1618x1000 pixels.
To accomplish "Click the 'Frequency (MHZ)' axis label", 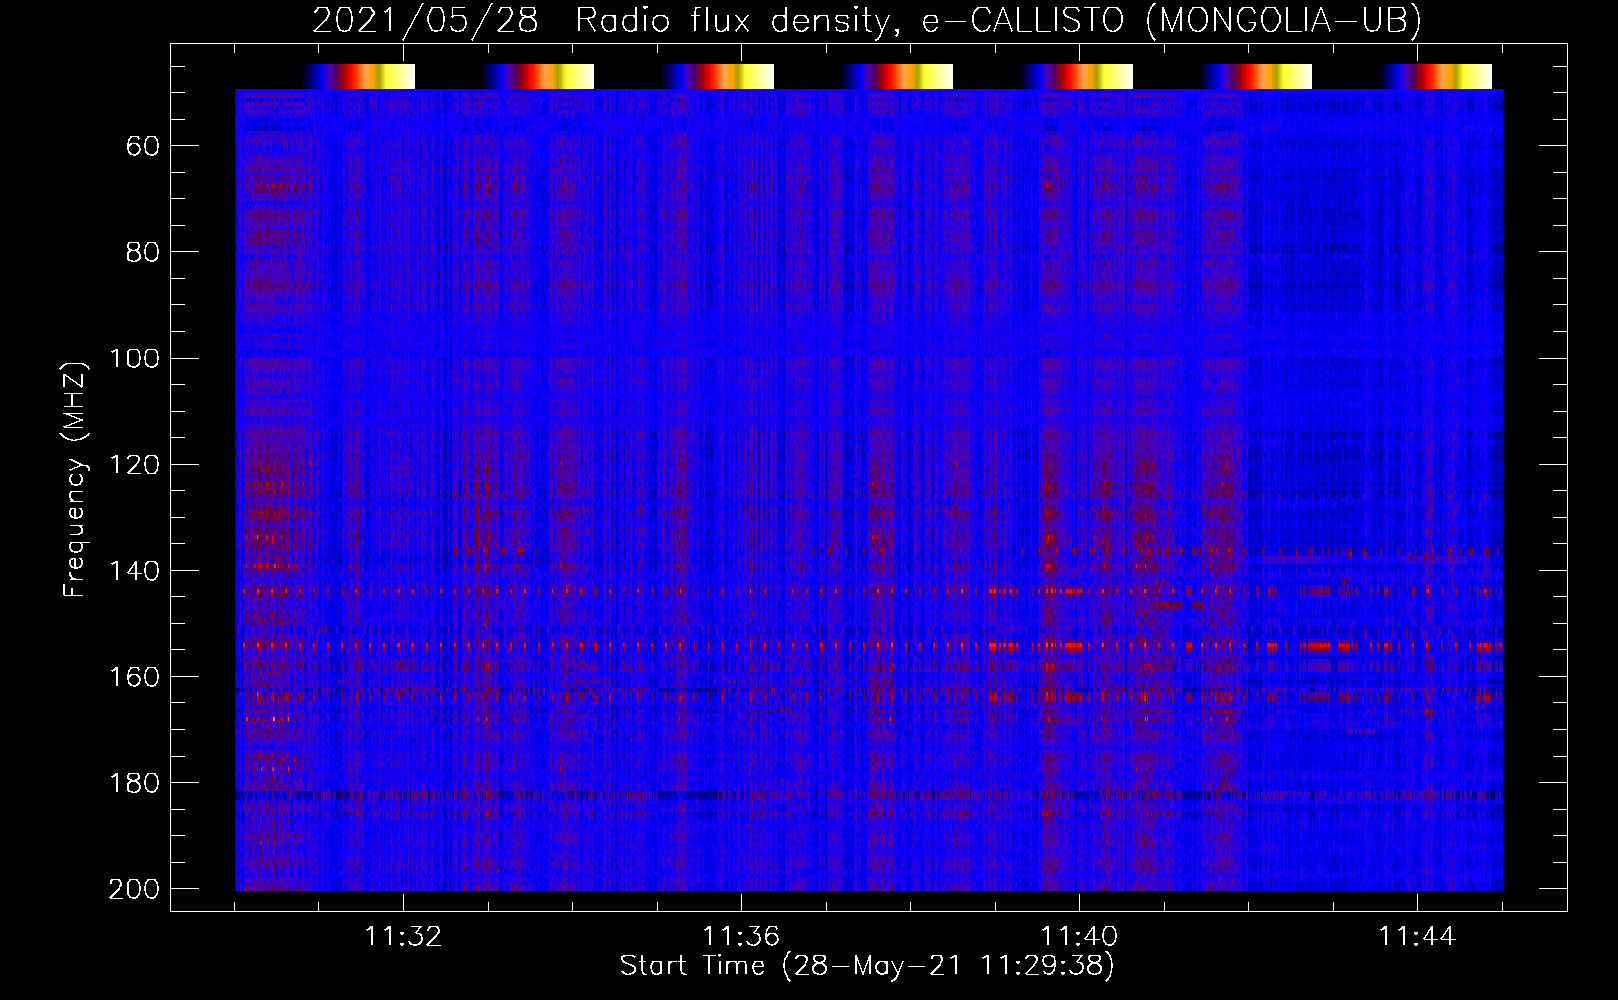I will pos(75,479).
